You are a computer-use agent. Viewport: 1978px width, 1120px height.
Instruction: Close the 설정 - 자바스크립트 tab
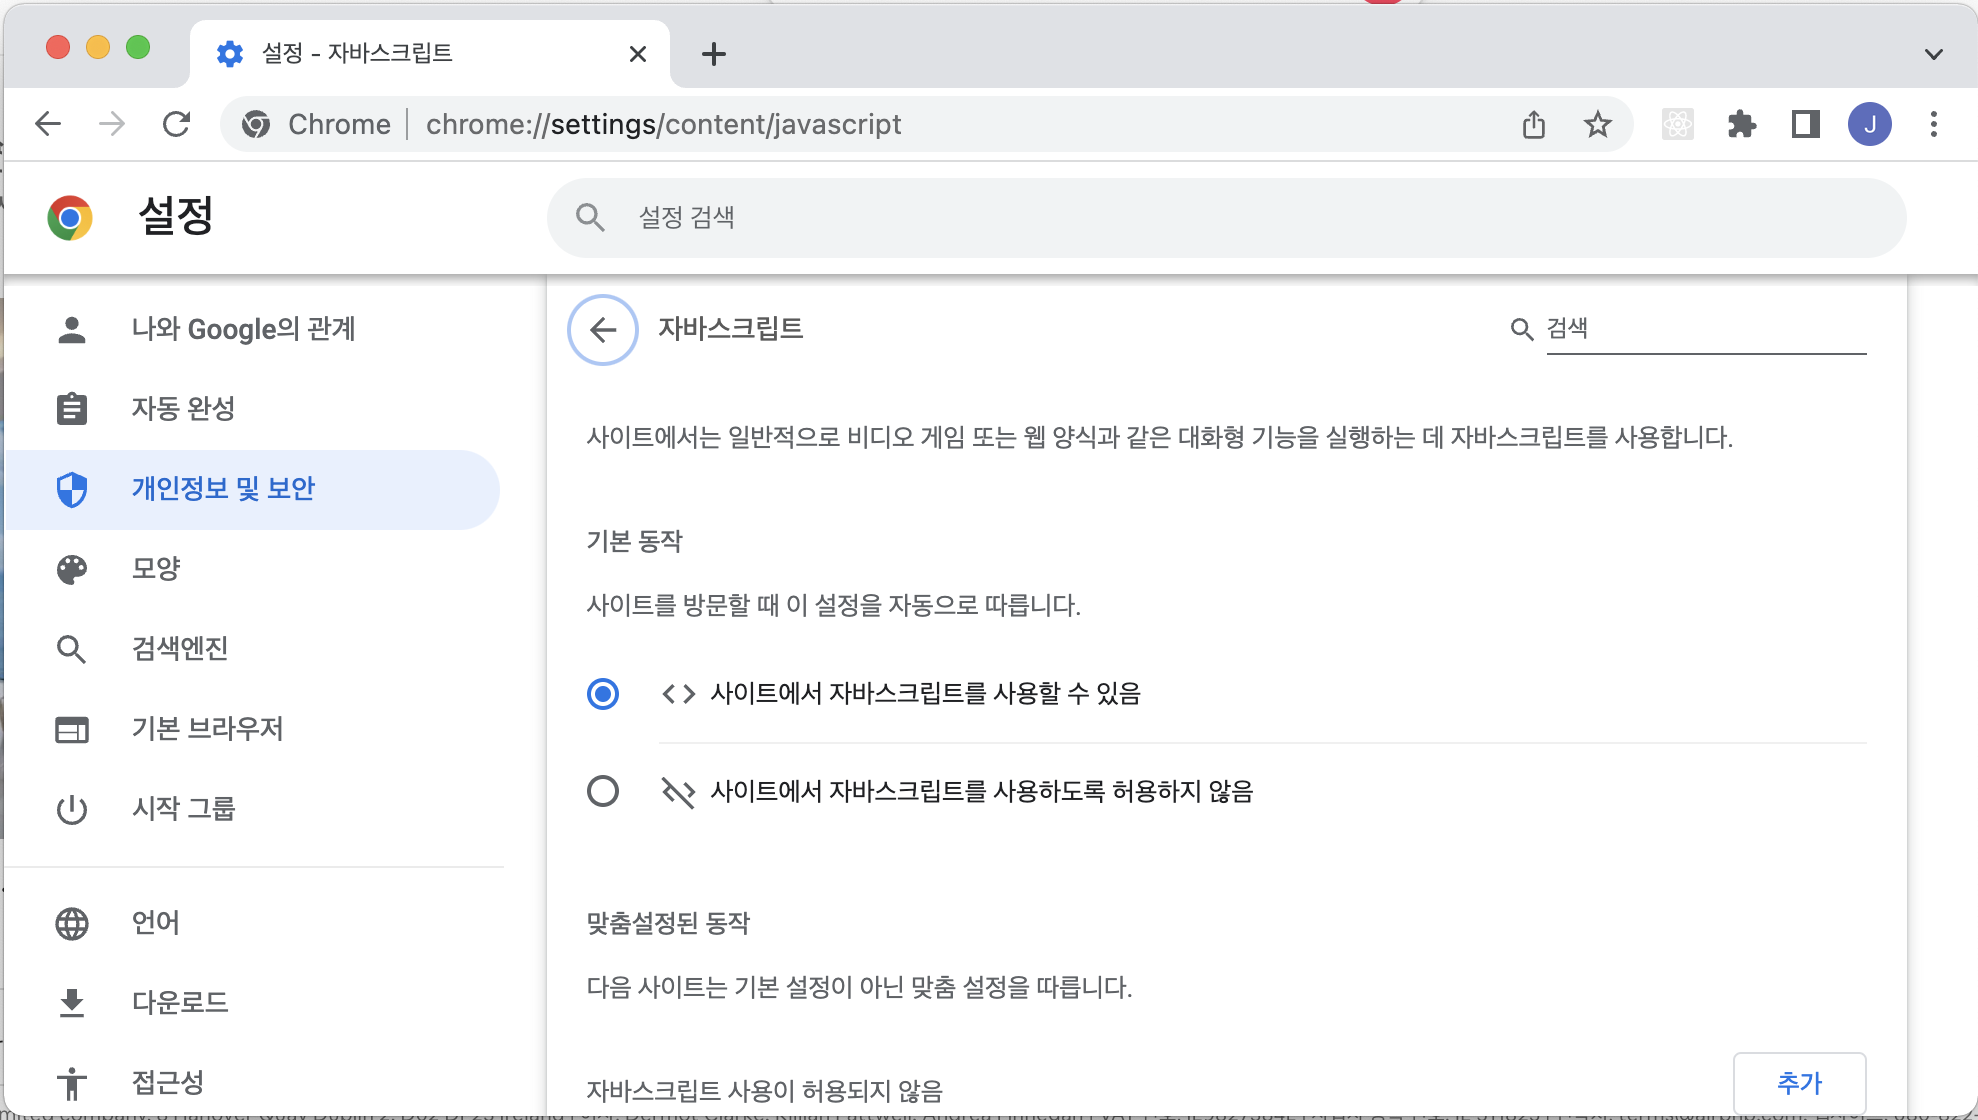click(637, 54)
